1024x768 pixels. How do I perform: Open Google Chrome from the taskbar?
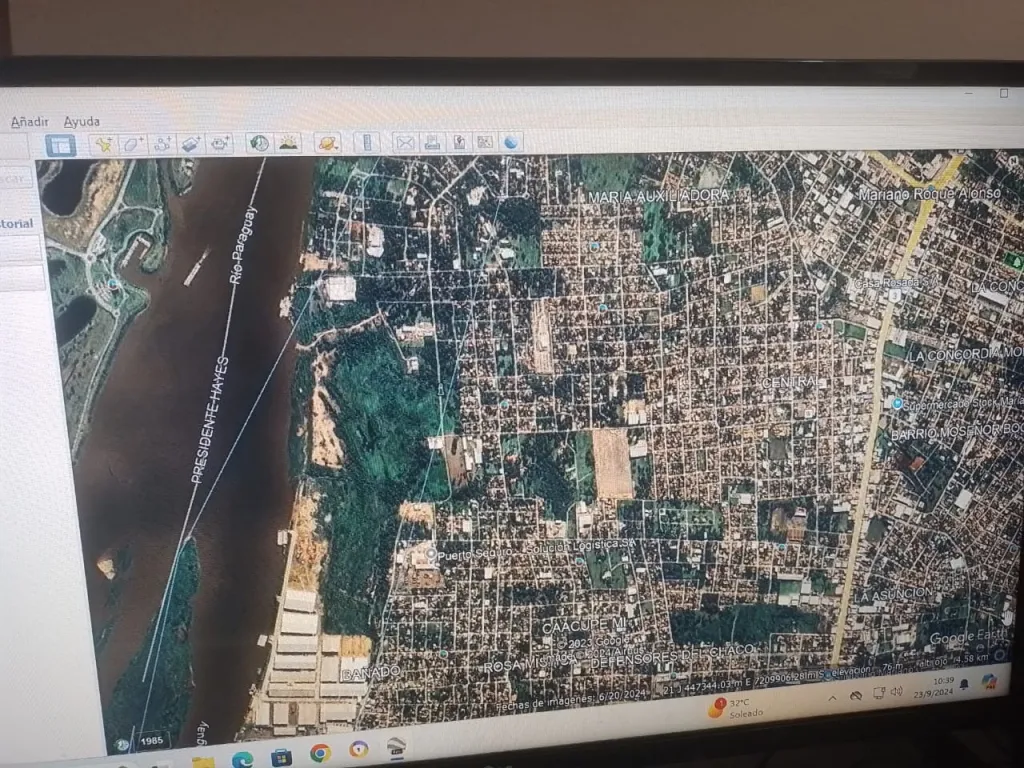point(320,754)
